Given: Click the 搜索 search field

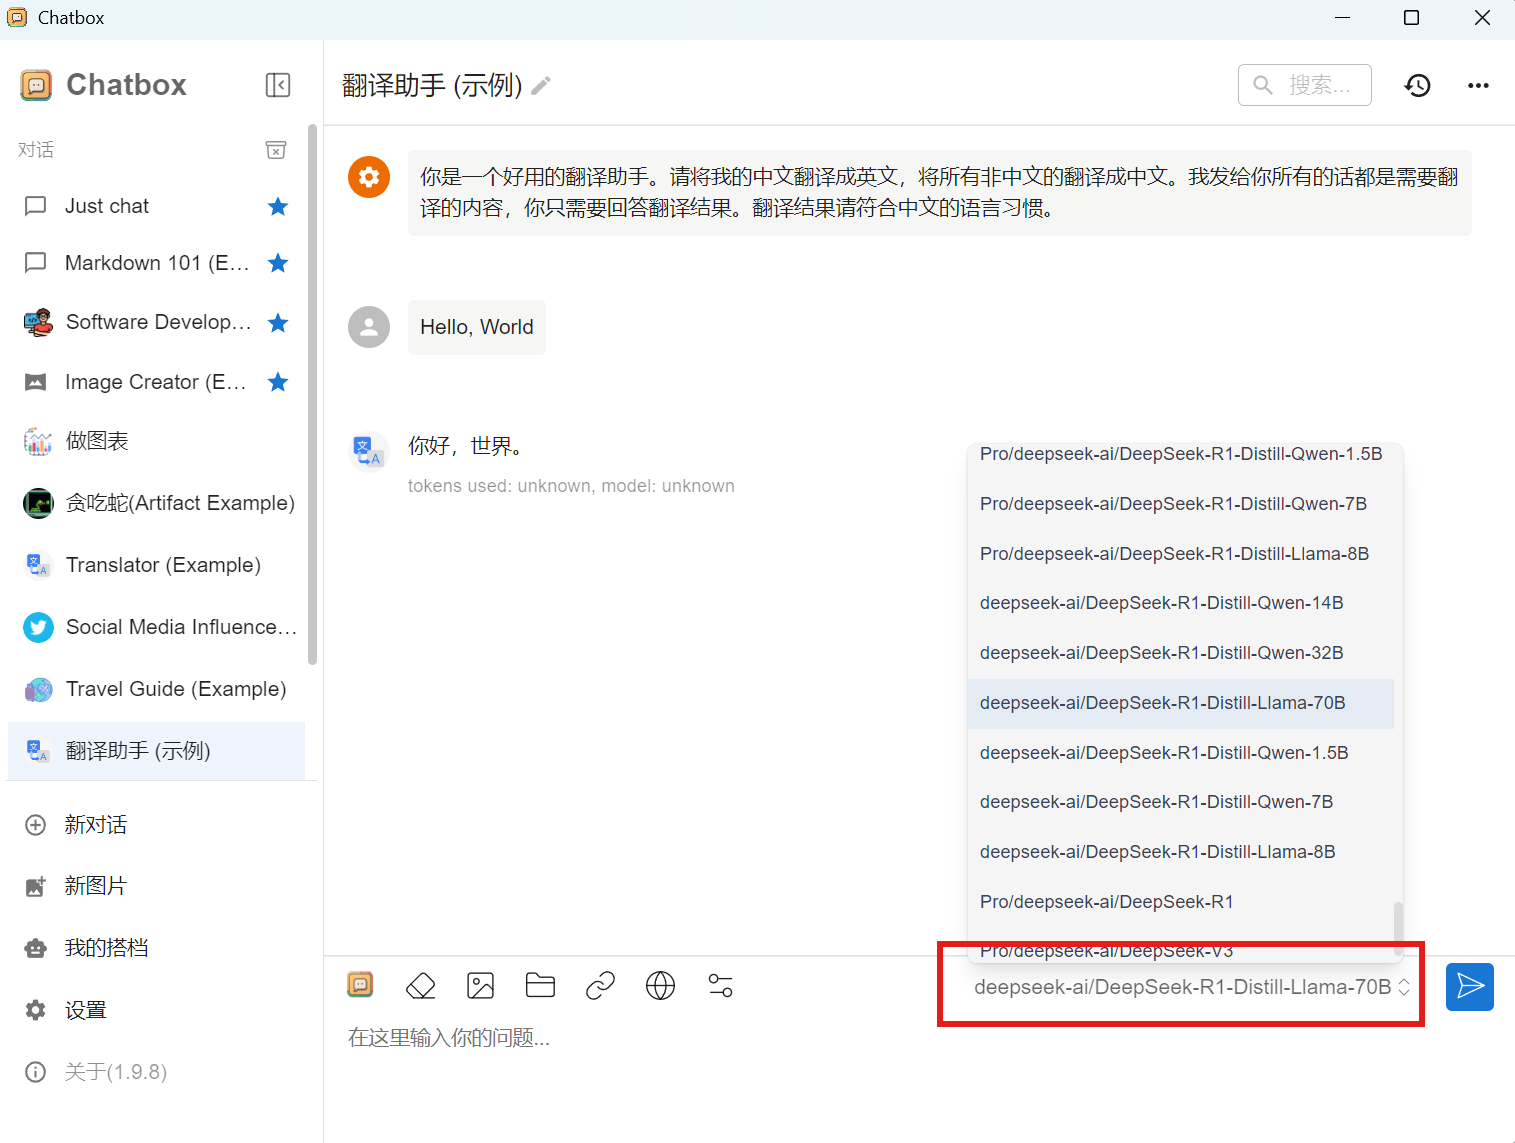Looking at the screenshot, I should coord(1304,85).
